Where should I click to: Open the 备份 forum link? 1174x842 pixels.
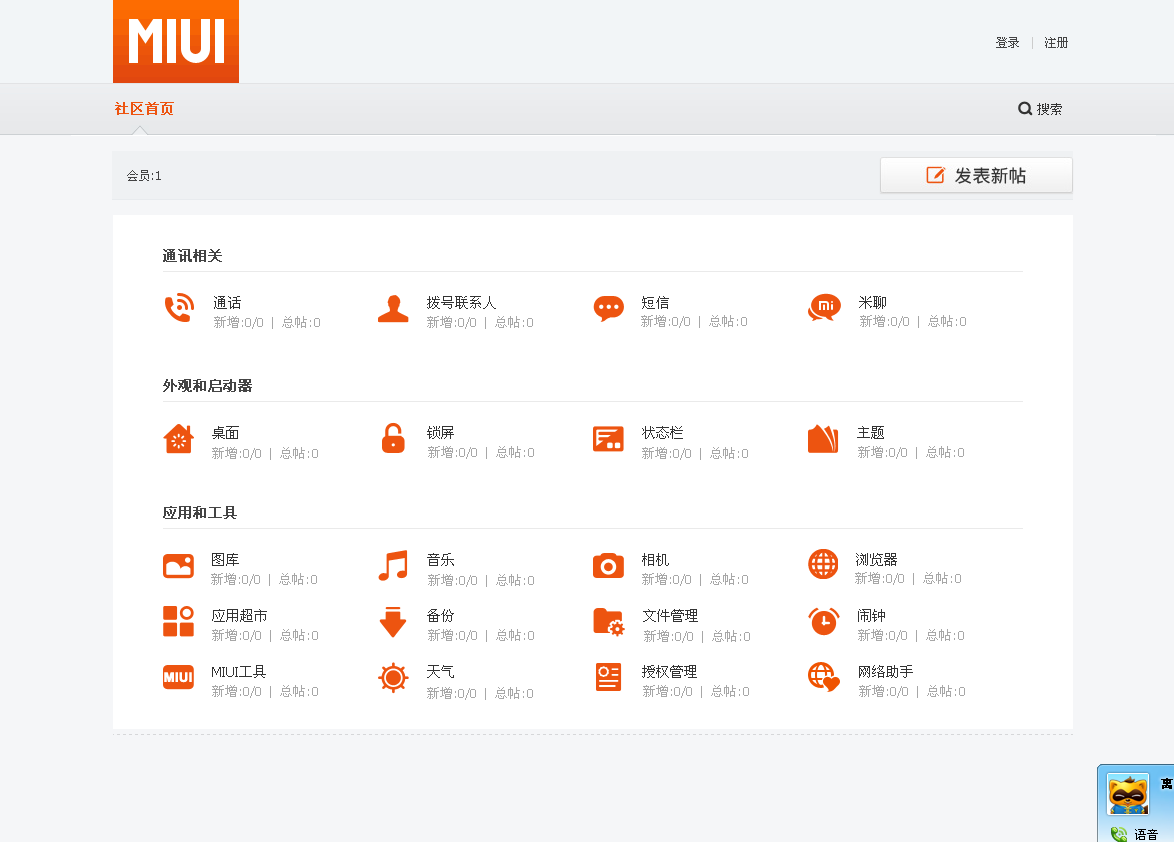(x=440, y=615)
